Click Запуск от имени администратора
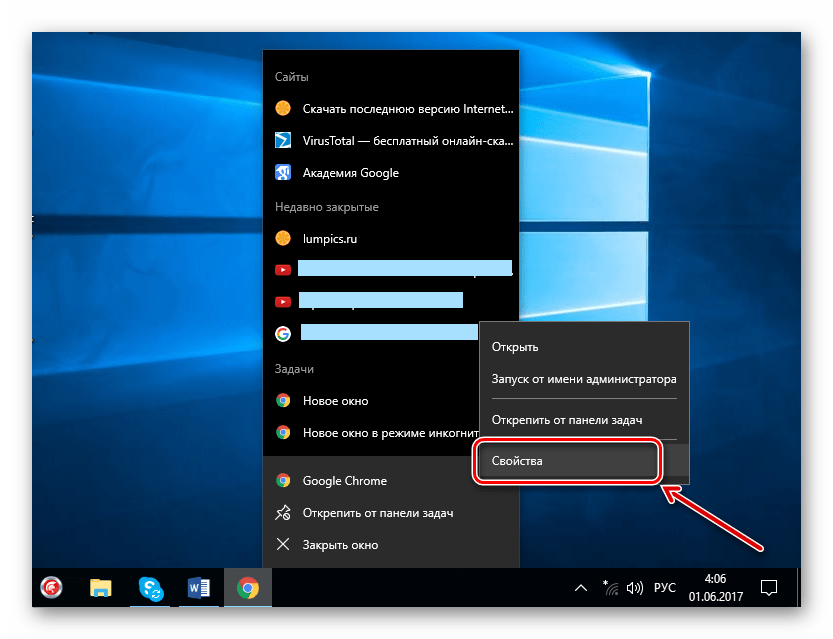Image resolution: width=833 pixels, height=639 pixels. click(583, 379)
